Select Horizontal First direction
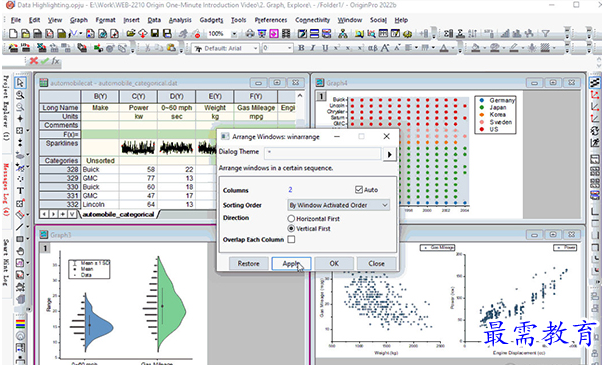605x365 pixels. (x=291, y=218)
